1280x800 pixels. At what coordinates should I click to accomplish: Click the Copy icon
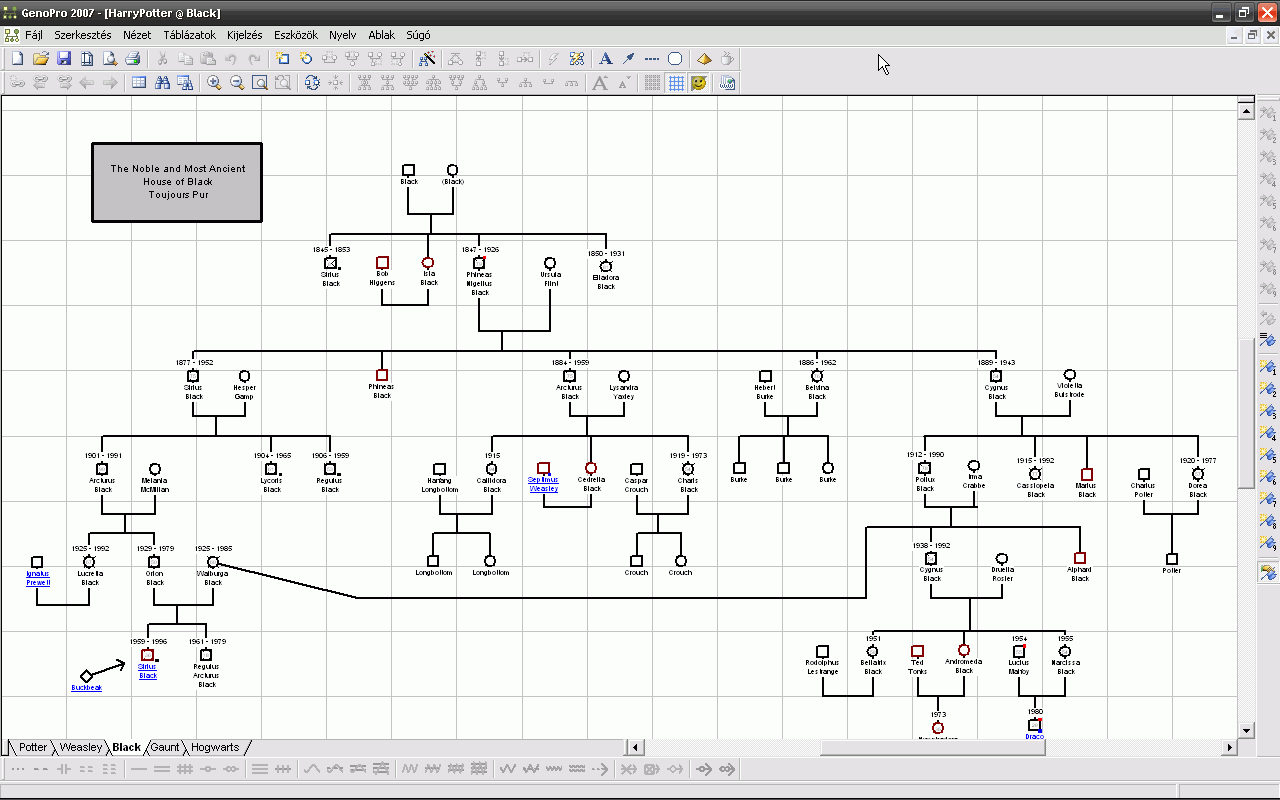[x=185, y=59]
